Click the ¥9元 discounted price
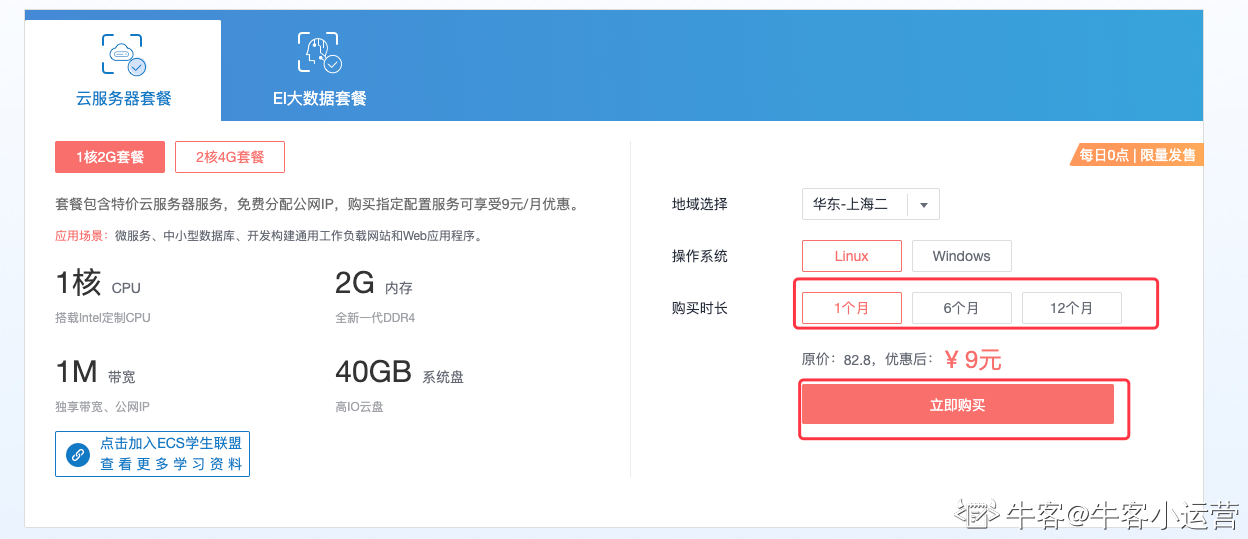The width and height of the screenshot is (1248, 539). pyautogui.click(x=973, y=360)
